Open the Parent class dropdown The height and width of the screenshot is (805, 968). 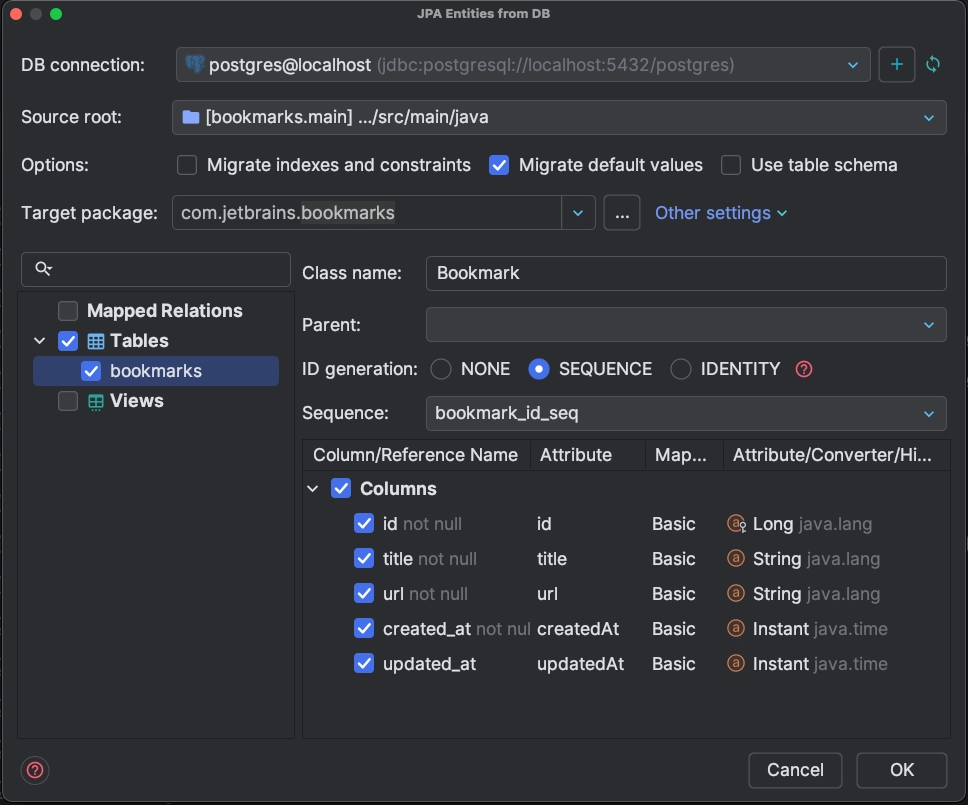coord(928,325)
